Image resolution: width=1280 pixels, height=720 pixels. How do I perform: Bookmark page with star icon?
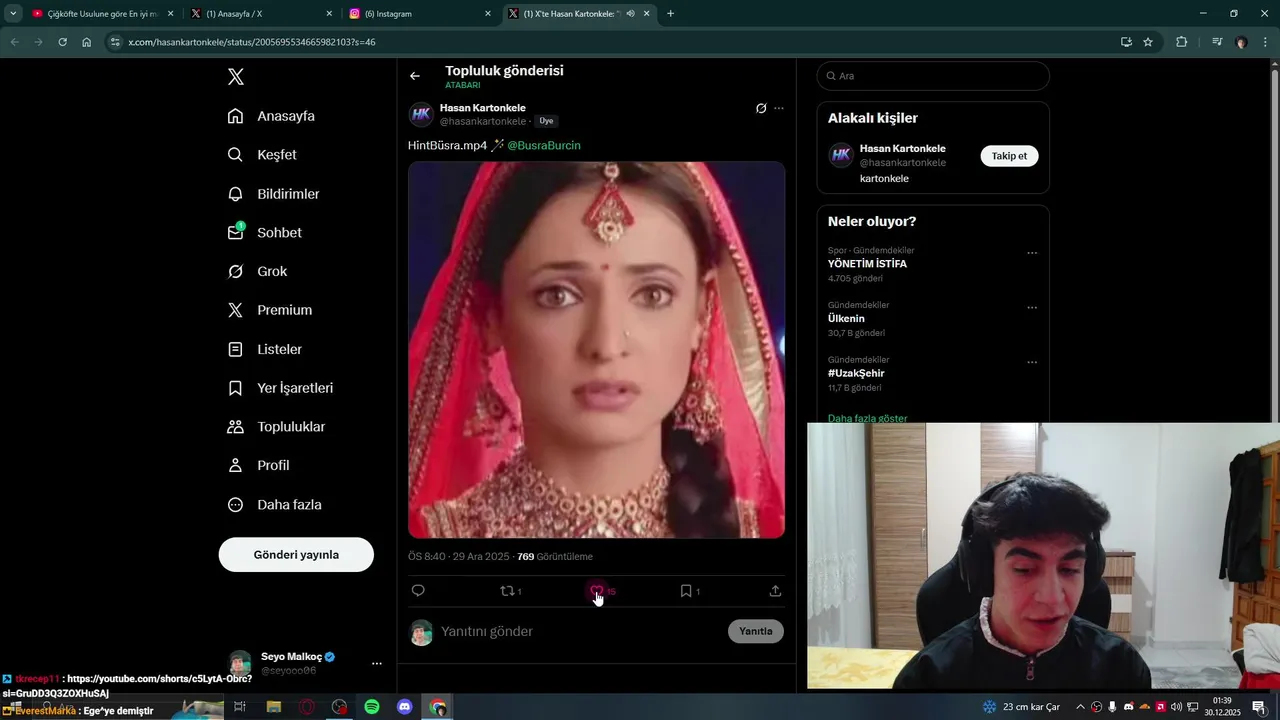point(1148,42)
